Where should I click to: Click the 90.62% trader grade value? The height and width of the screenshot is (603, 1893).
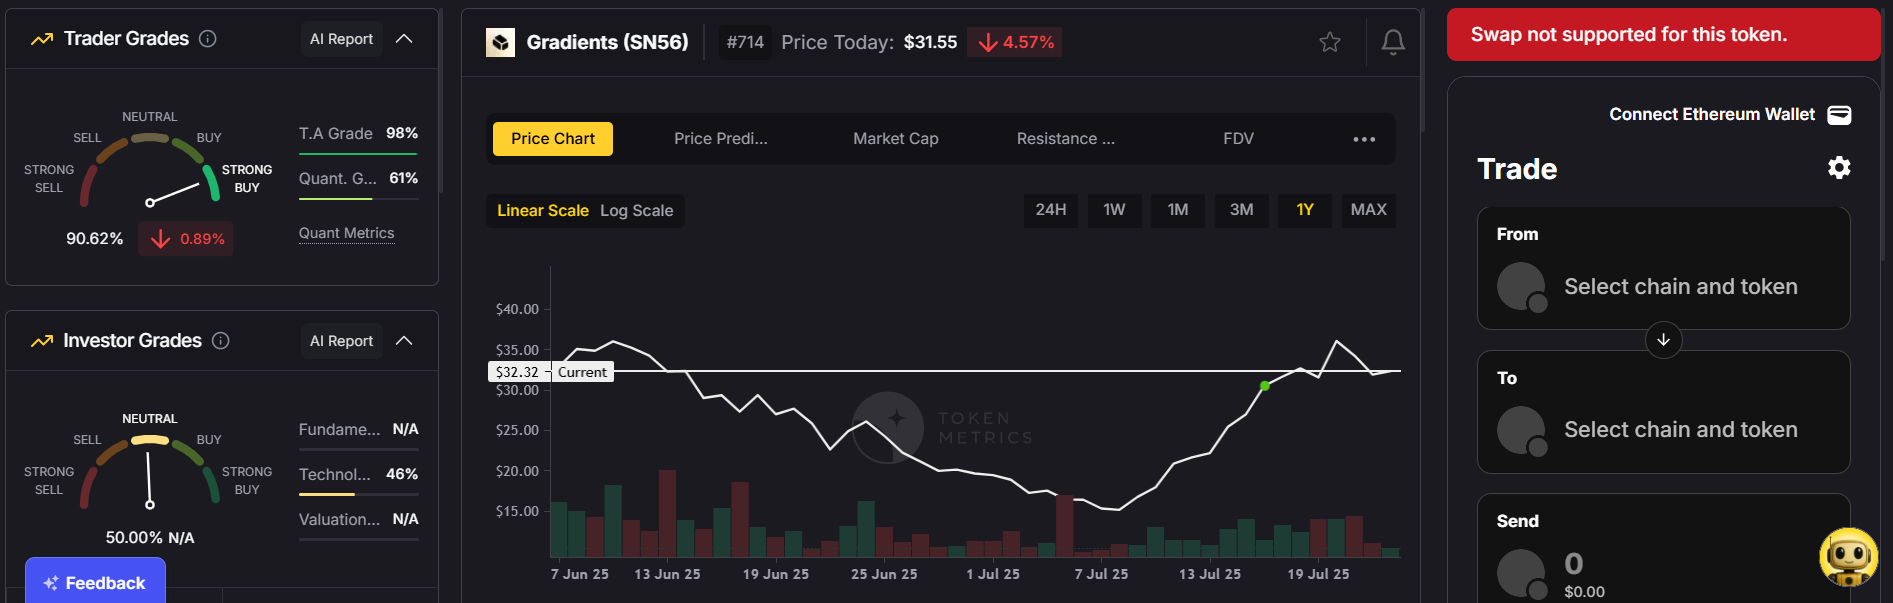point(94,239)
